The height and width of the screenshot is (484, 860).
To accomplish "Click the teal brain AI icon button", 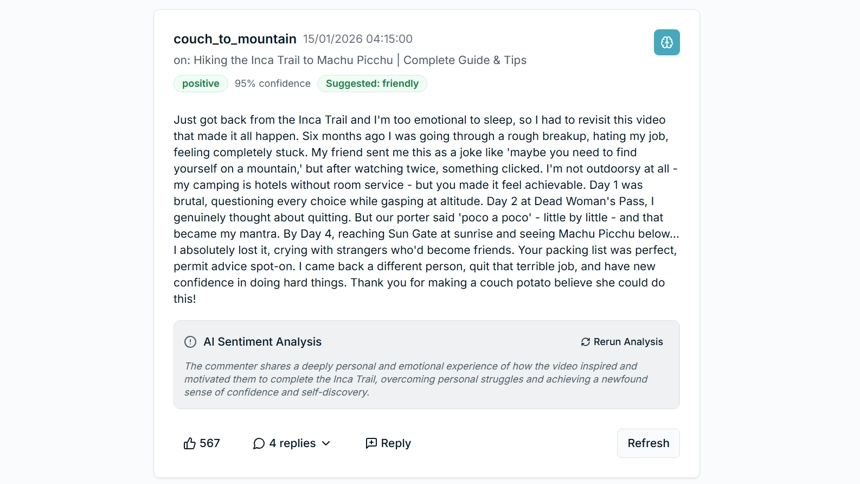I will (666, 42).
